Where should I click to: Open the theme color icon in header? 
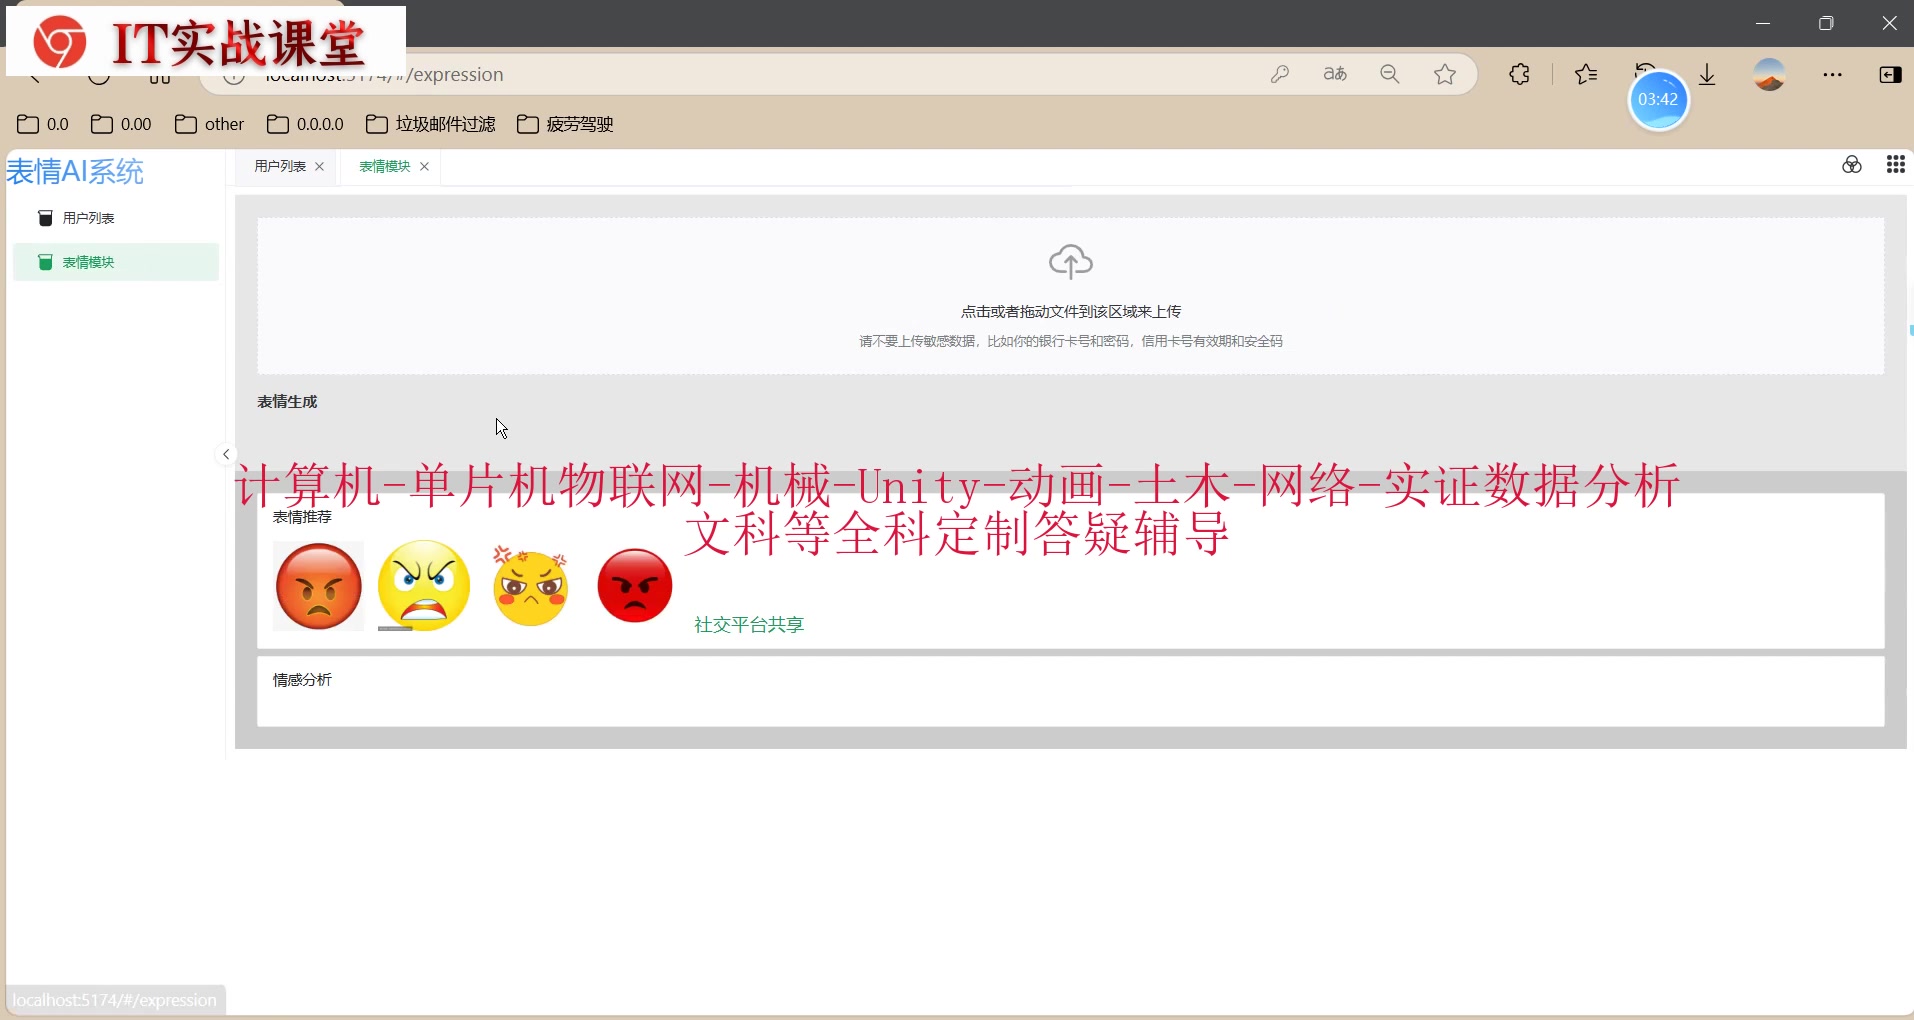pyautogui.click(x=1852, y=165)
